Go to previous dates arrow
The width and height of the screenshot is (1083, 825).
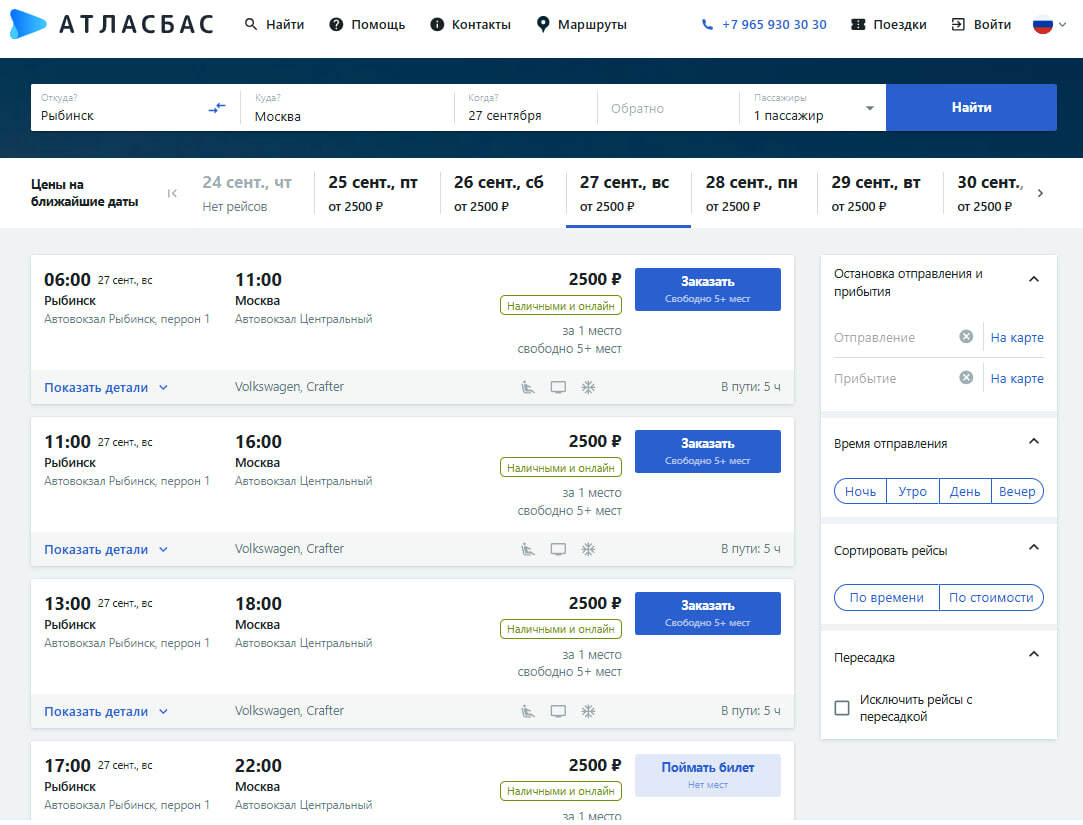(x=172, y=193)
